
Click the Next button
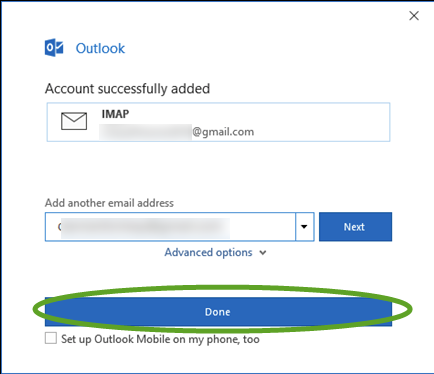[355, 227]
